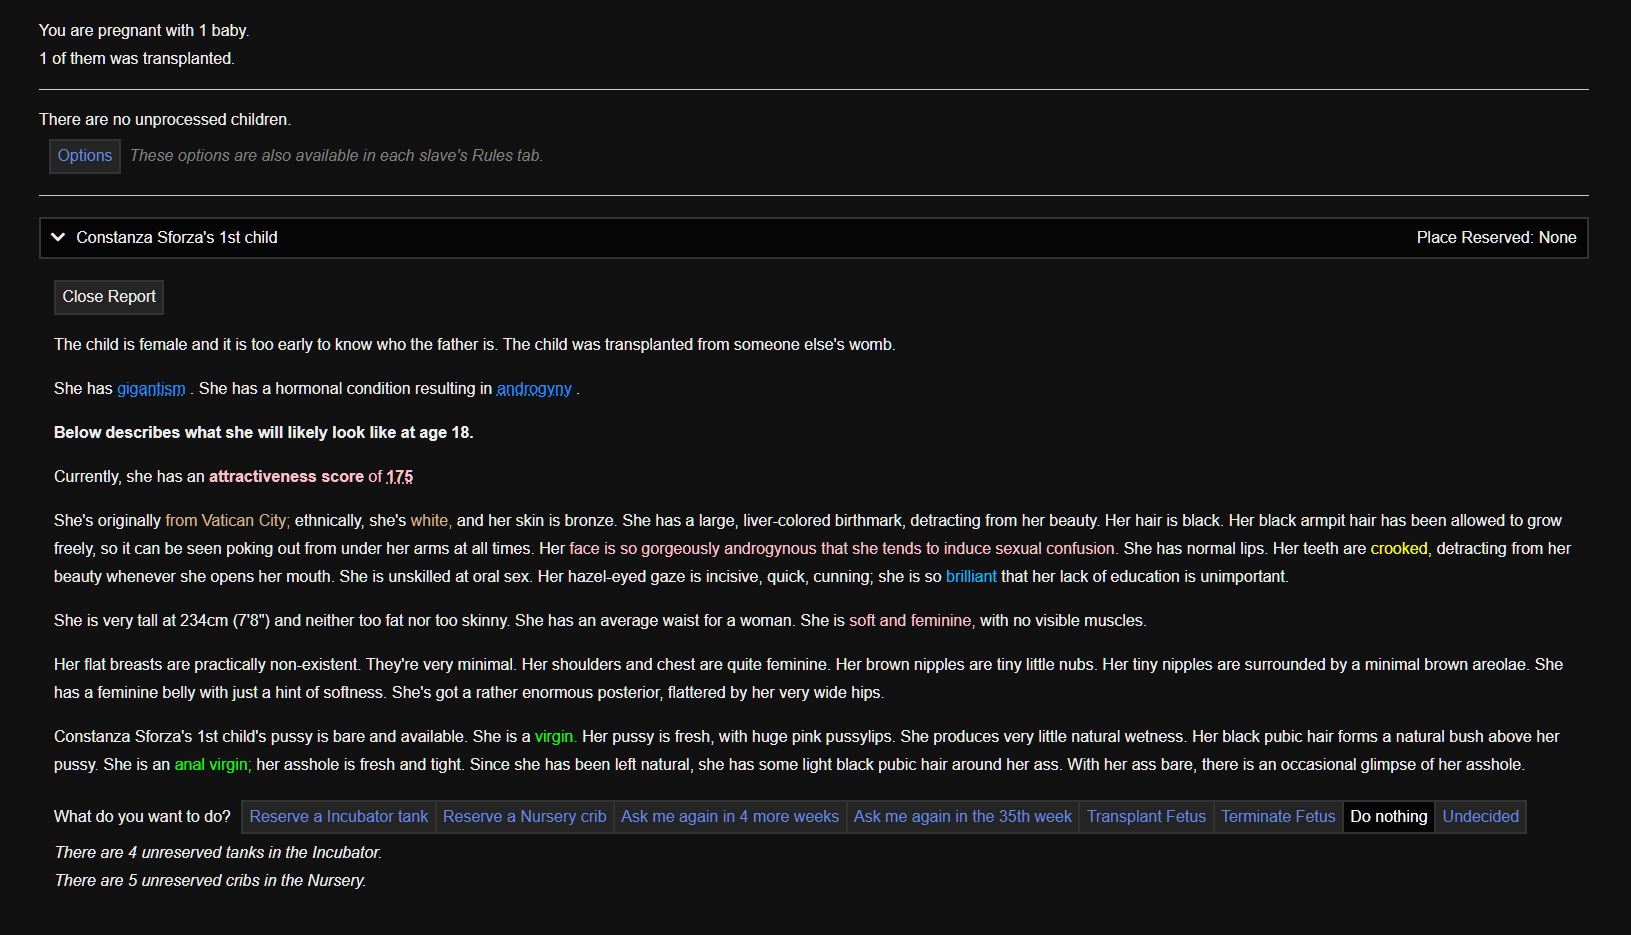
Task: Click the Constanza Sforza's 1st child header title
Action: (177, 238)
